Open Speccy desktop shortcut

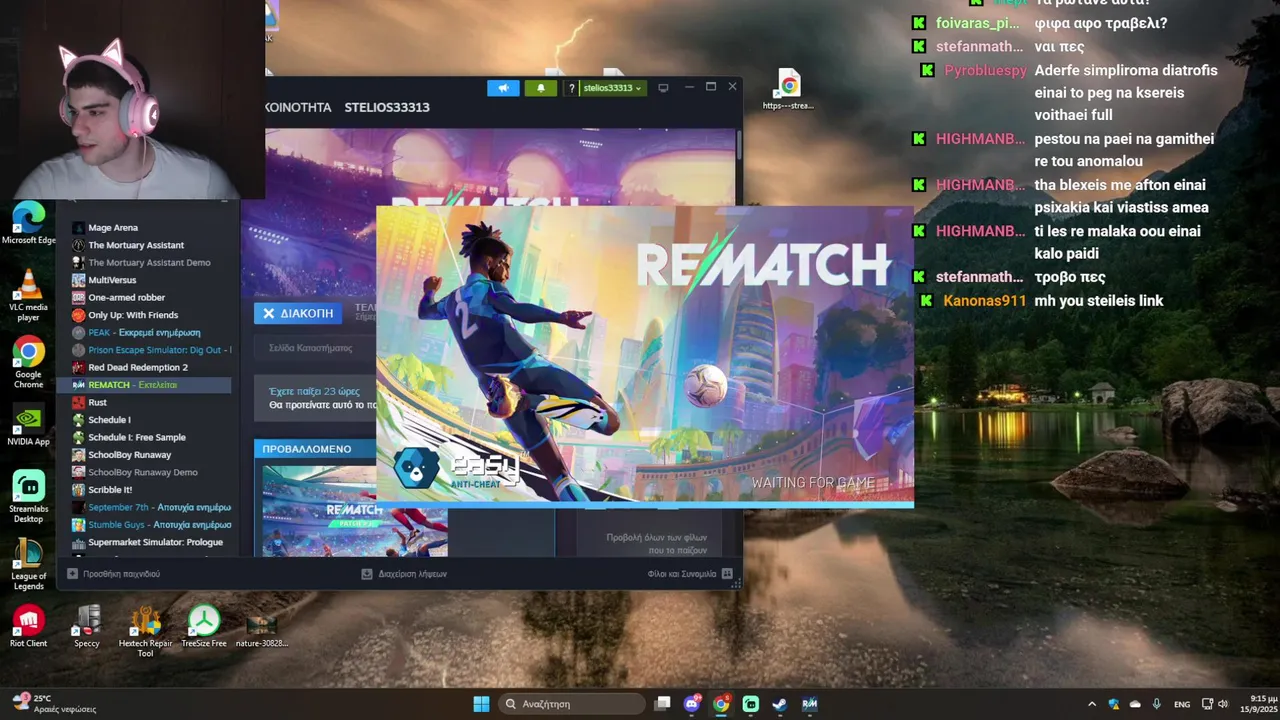coord(87,626)
